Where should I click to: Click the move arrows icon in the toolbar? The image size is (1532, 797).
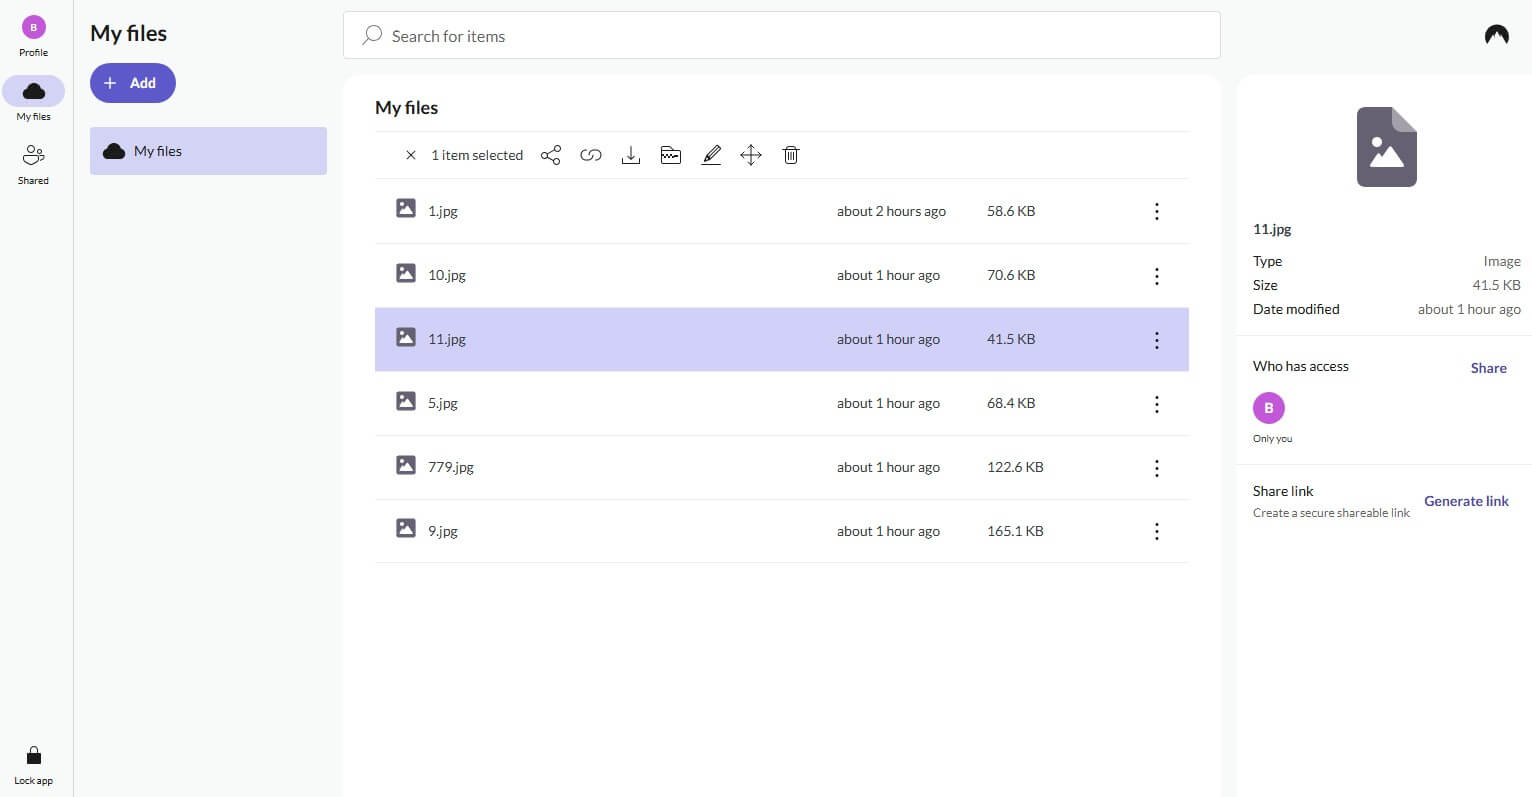(751, 155)
